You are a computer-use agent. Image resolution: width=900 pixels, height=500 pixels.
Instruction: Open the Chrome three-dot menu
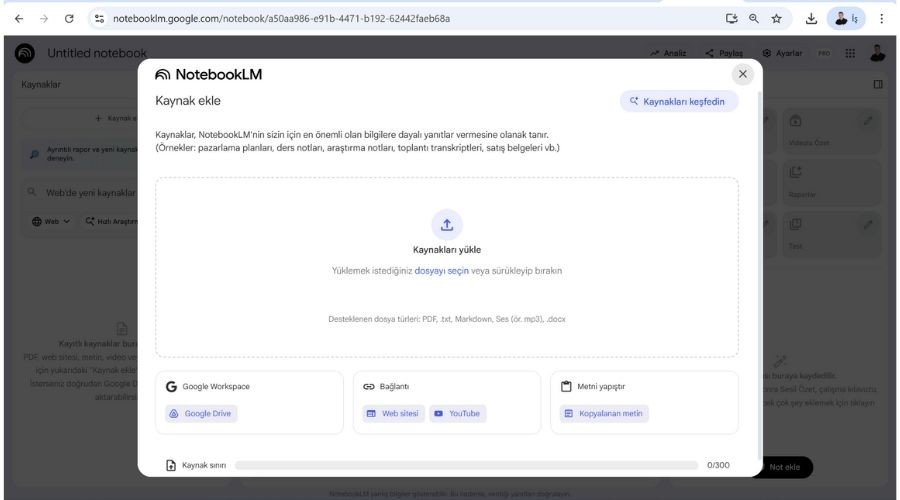click(881, 18)
